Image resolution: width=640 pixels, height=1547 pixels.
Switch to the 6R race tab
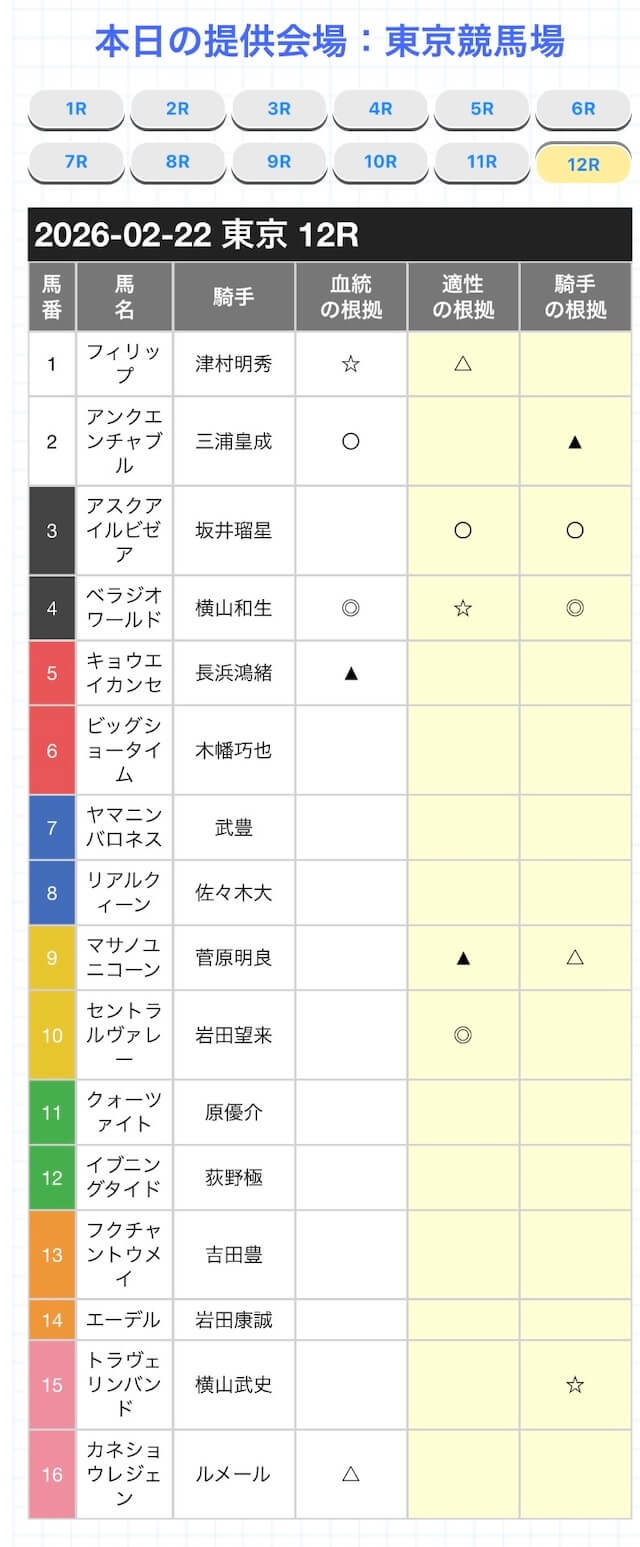583,109
